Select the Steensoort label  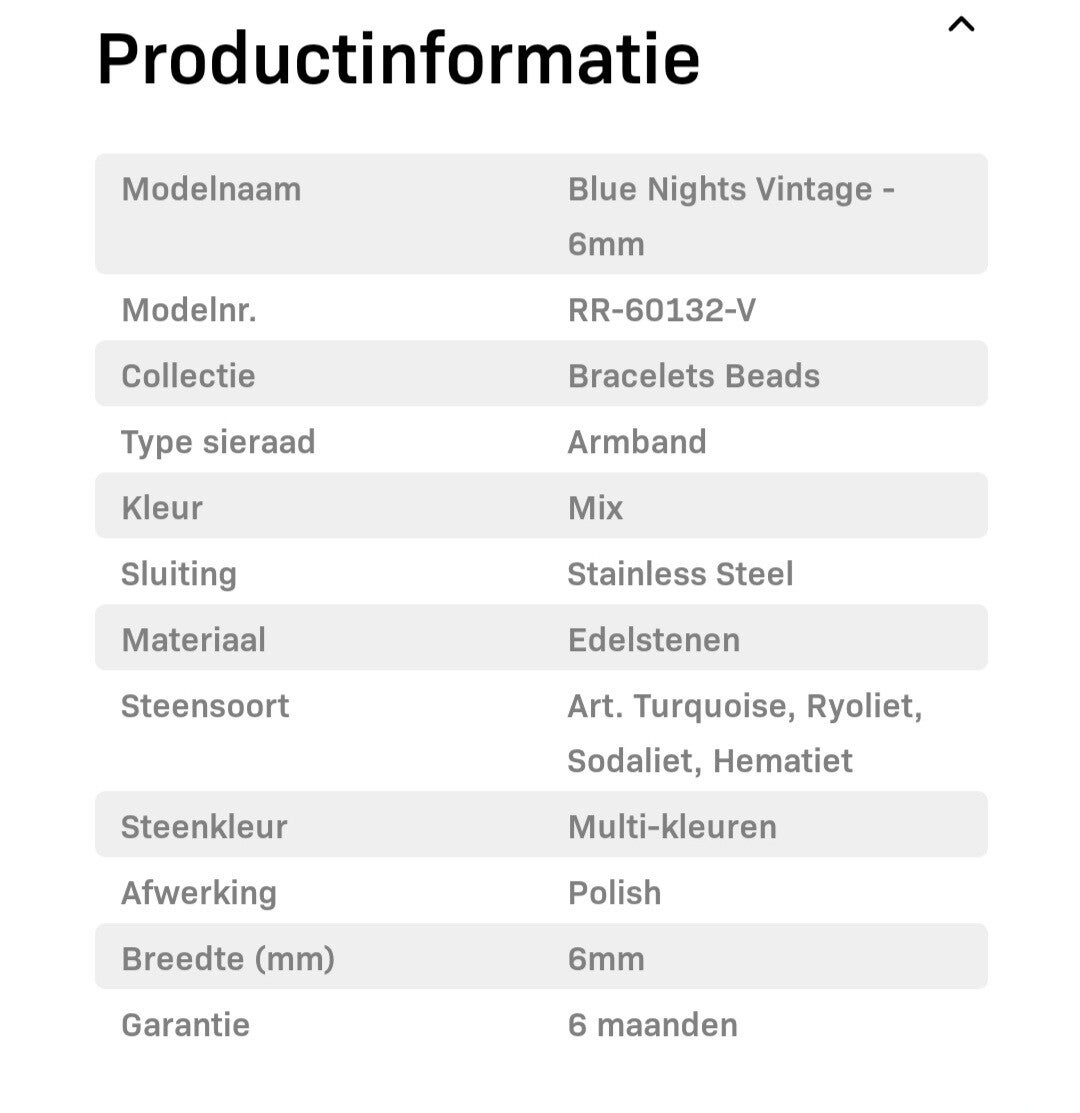pos(205,706)
